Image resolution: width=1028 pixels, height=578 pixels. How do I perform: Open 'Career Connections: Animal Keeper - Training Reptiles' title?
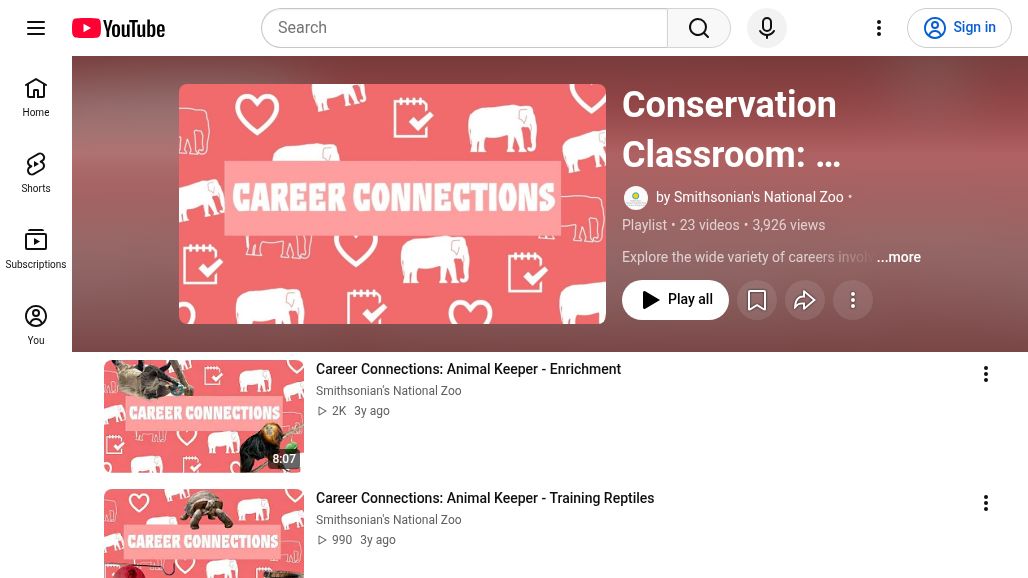point(484,498)
